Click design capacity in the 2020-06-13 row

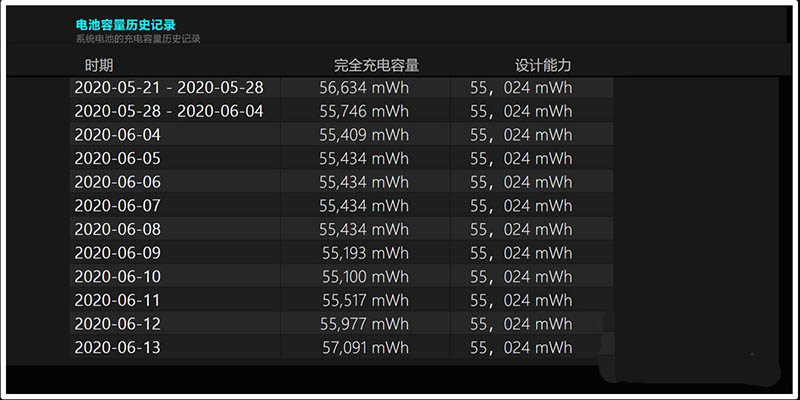(521, 347)
